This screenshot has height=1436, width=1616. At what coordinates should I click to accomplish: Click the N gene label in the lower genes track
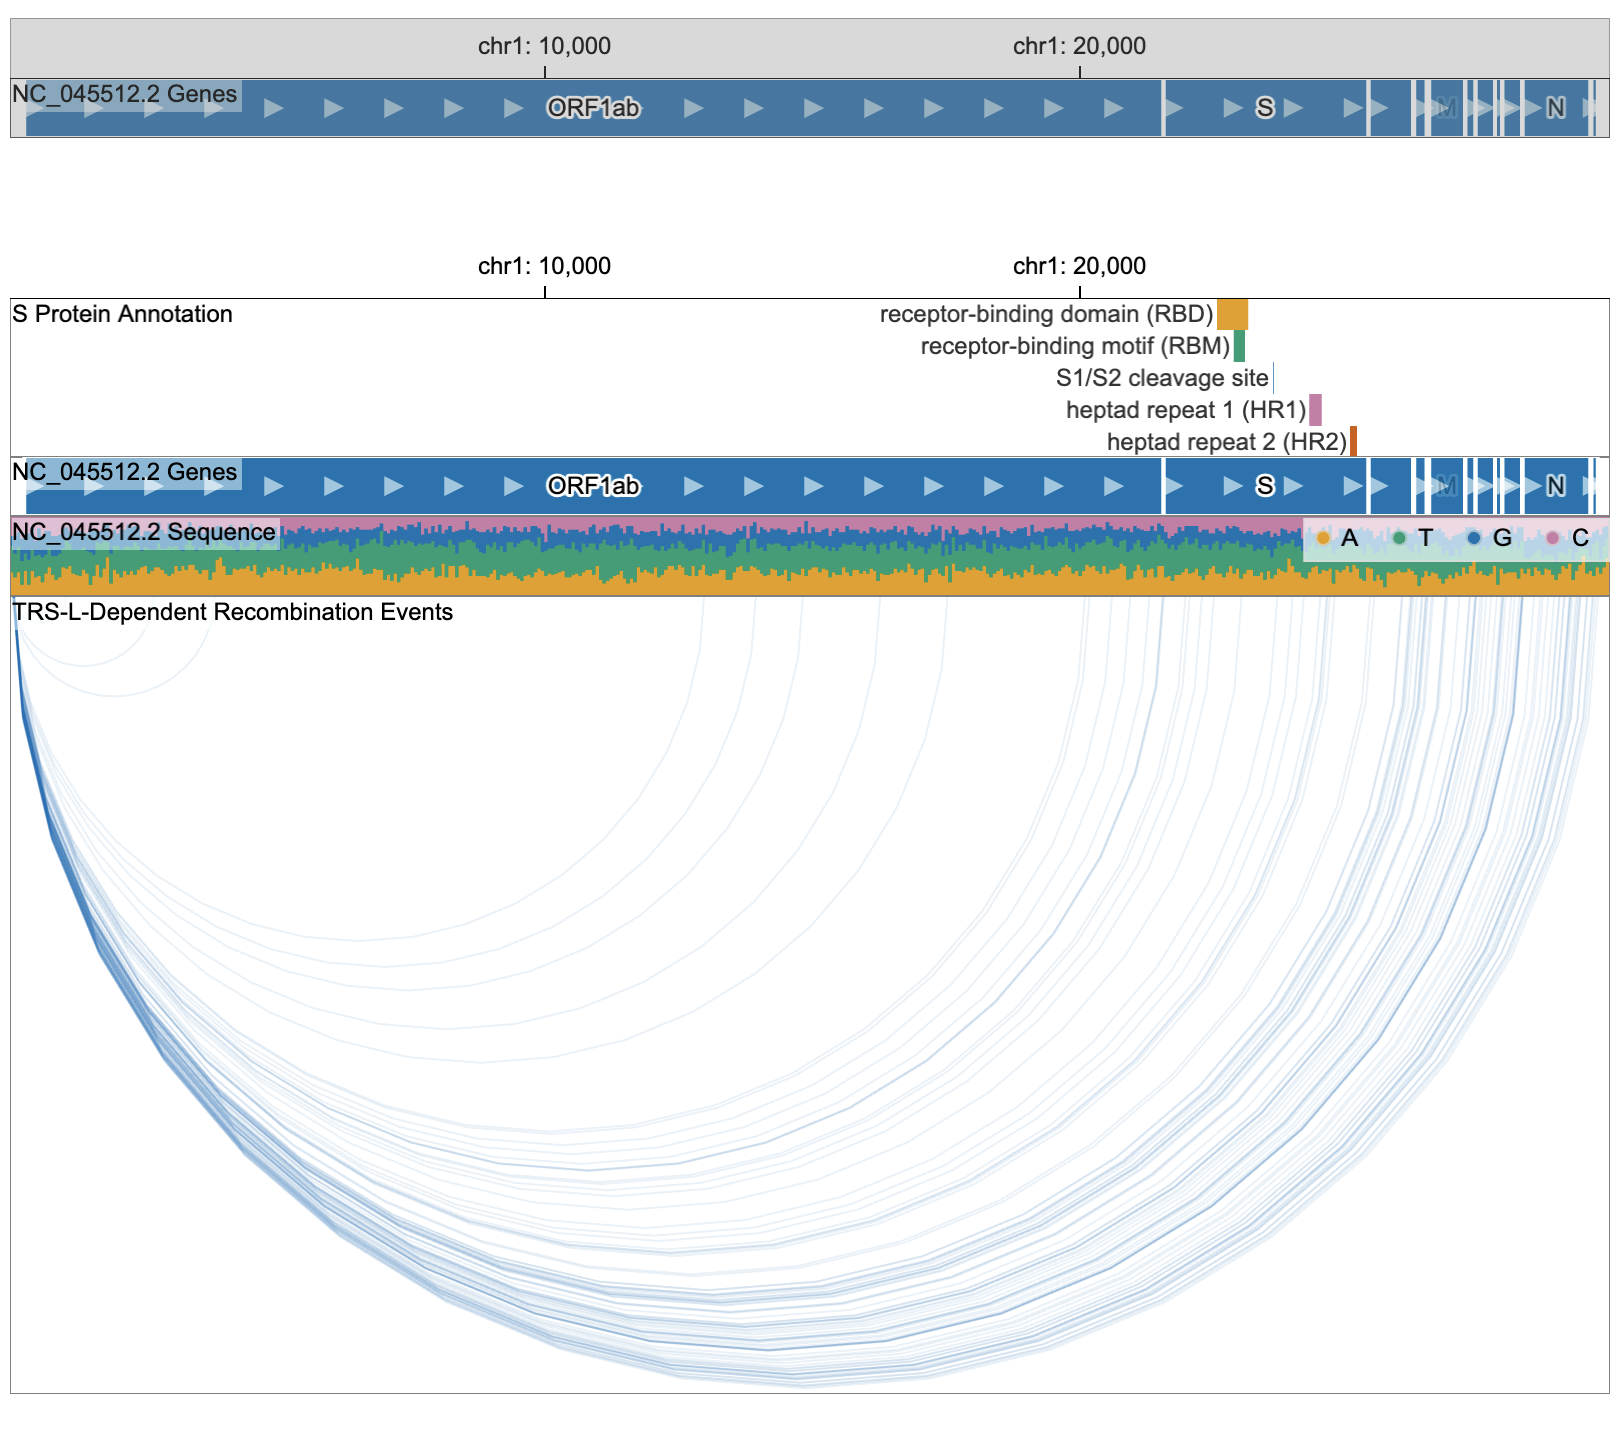coord(1555,486)
